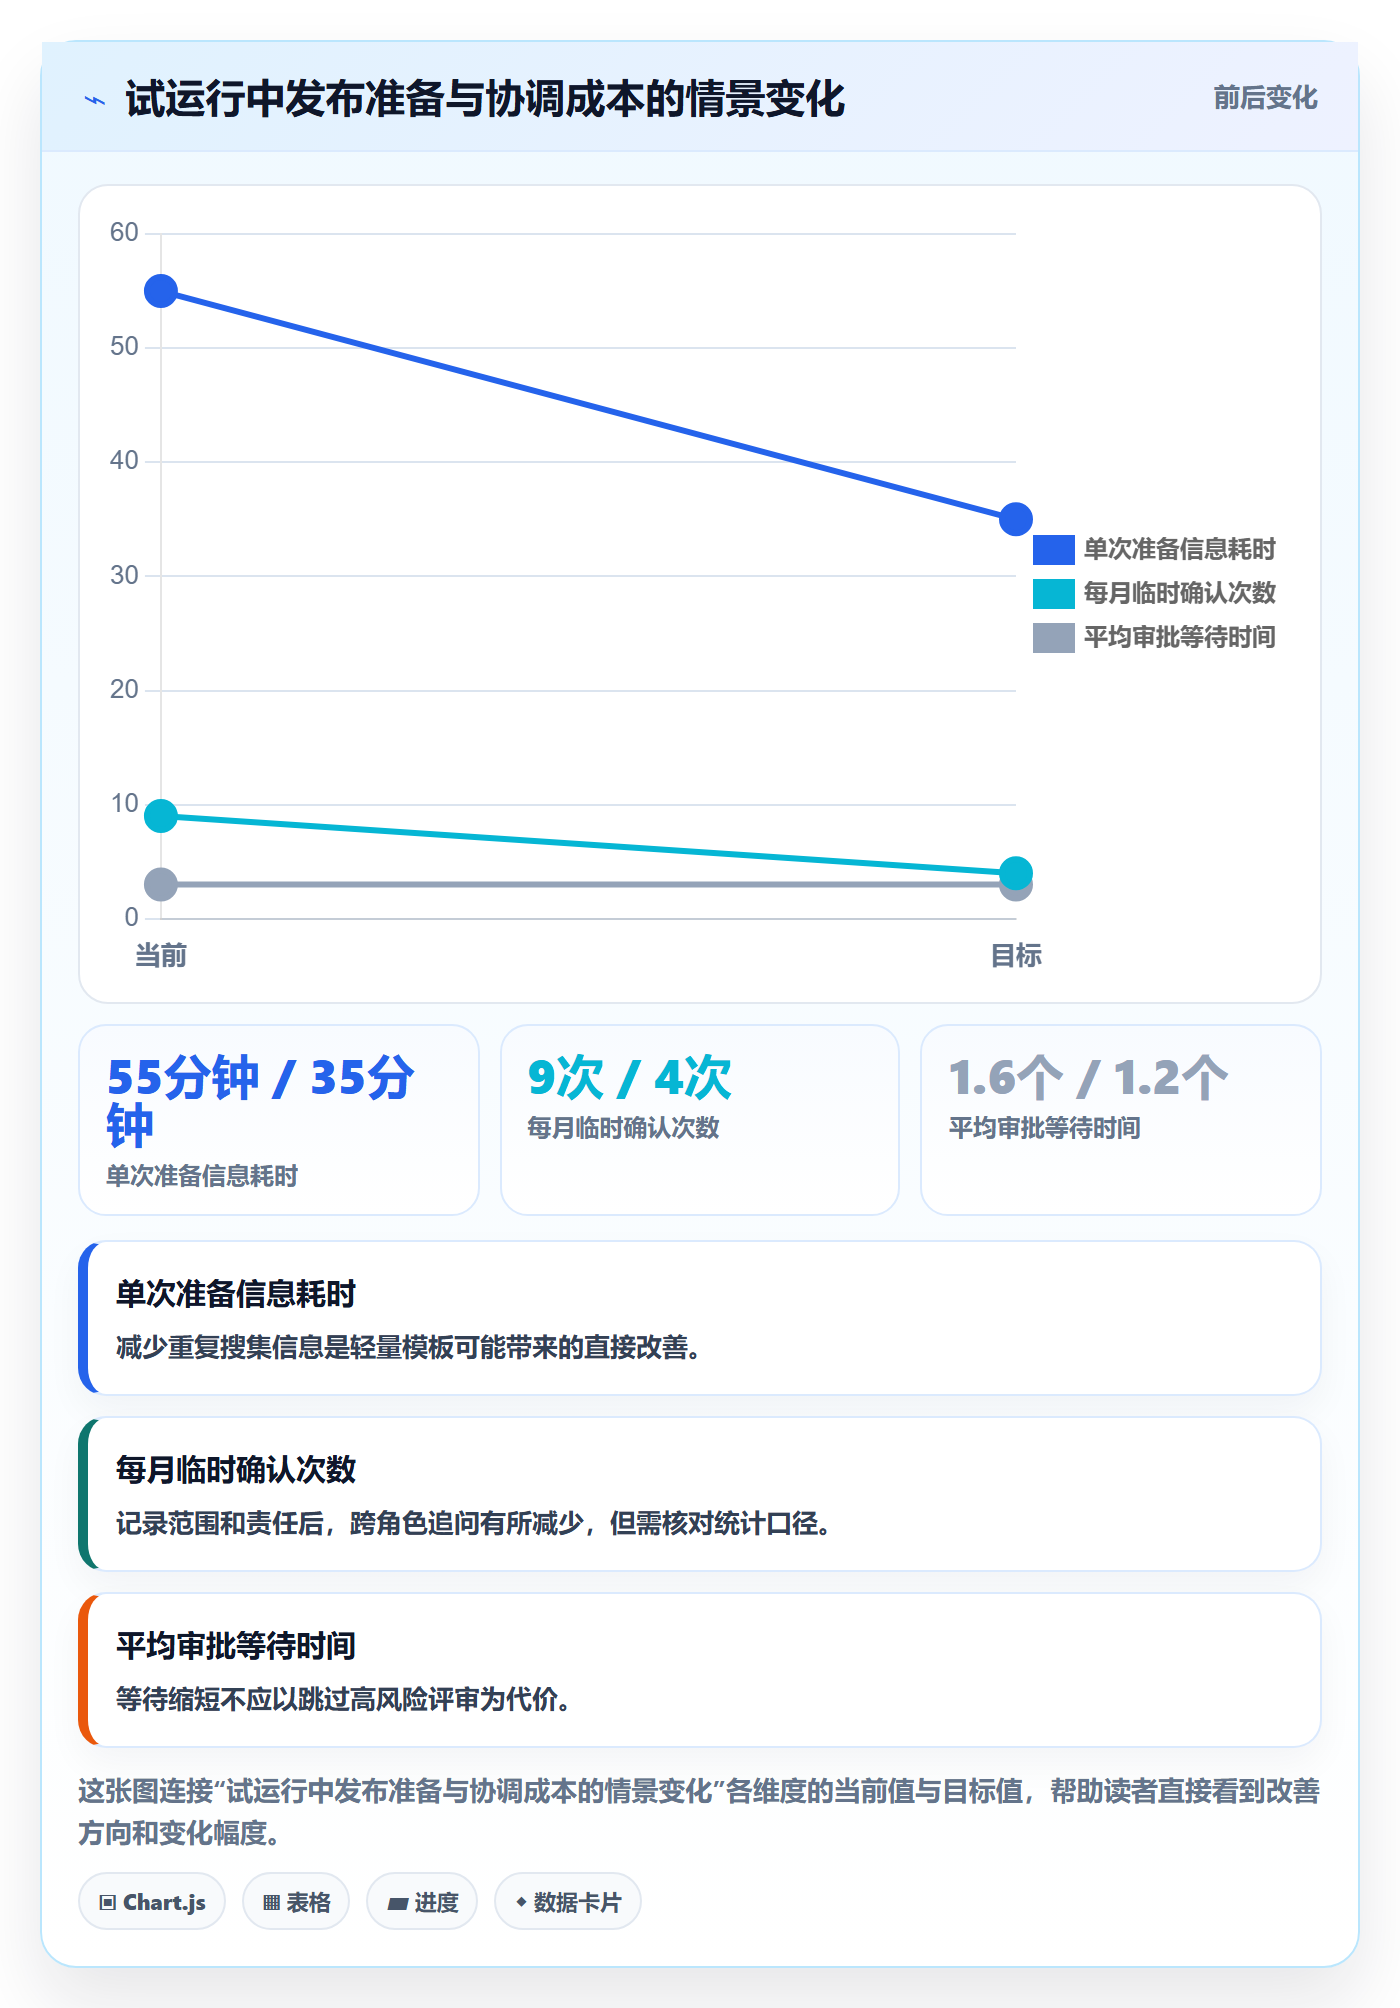Select the 每月临时确认次数 description card heading
This screenshot has height=2008, width=1400.
click(236, 1470)
